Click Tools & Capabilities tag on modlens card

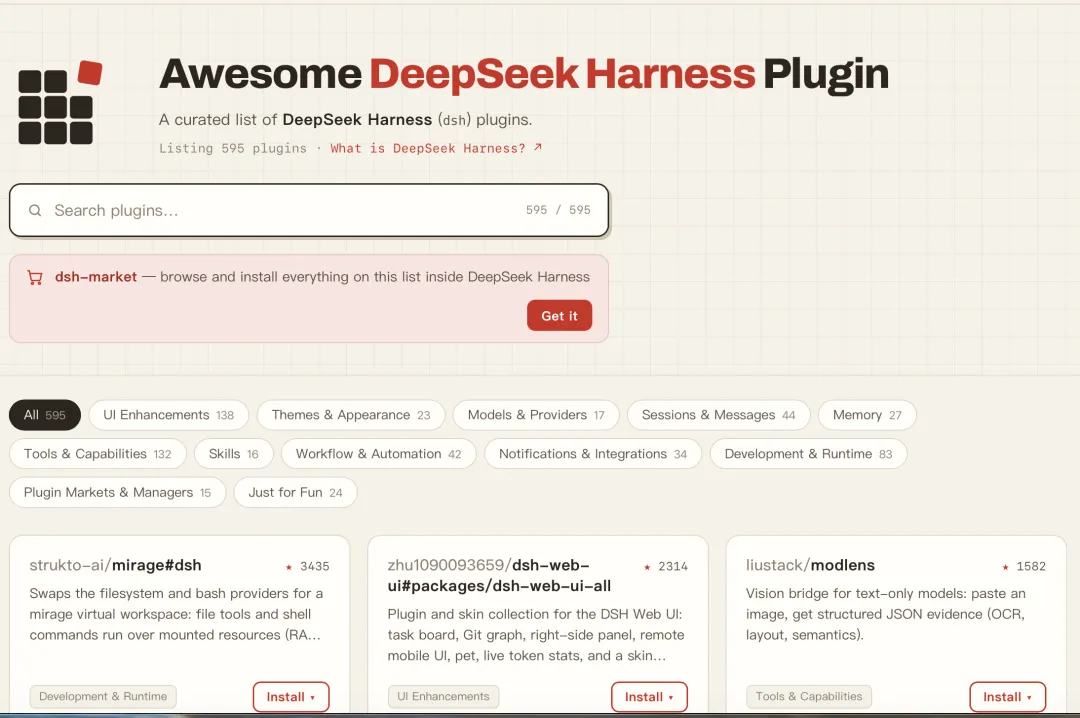809,697
